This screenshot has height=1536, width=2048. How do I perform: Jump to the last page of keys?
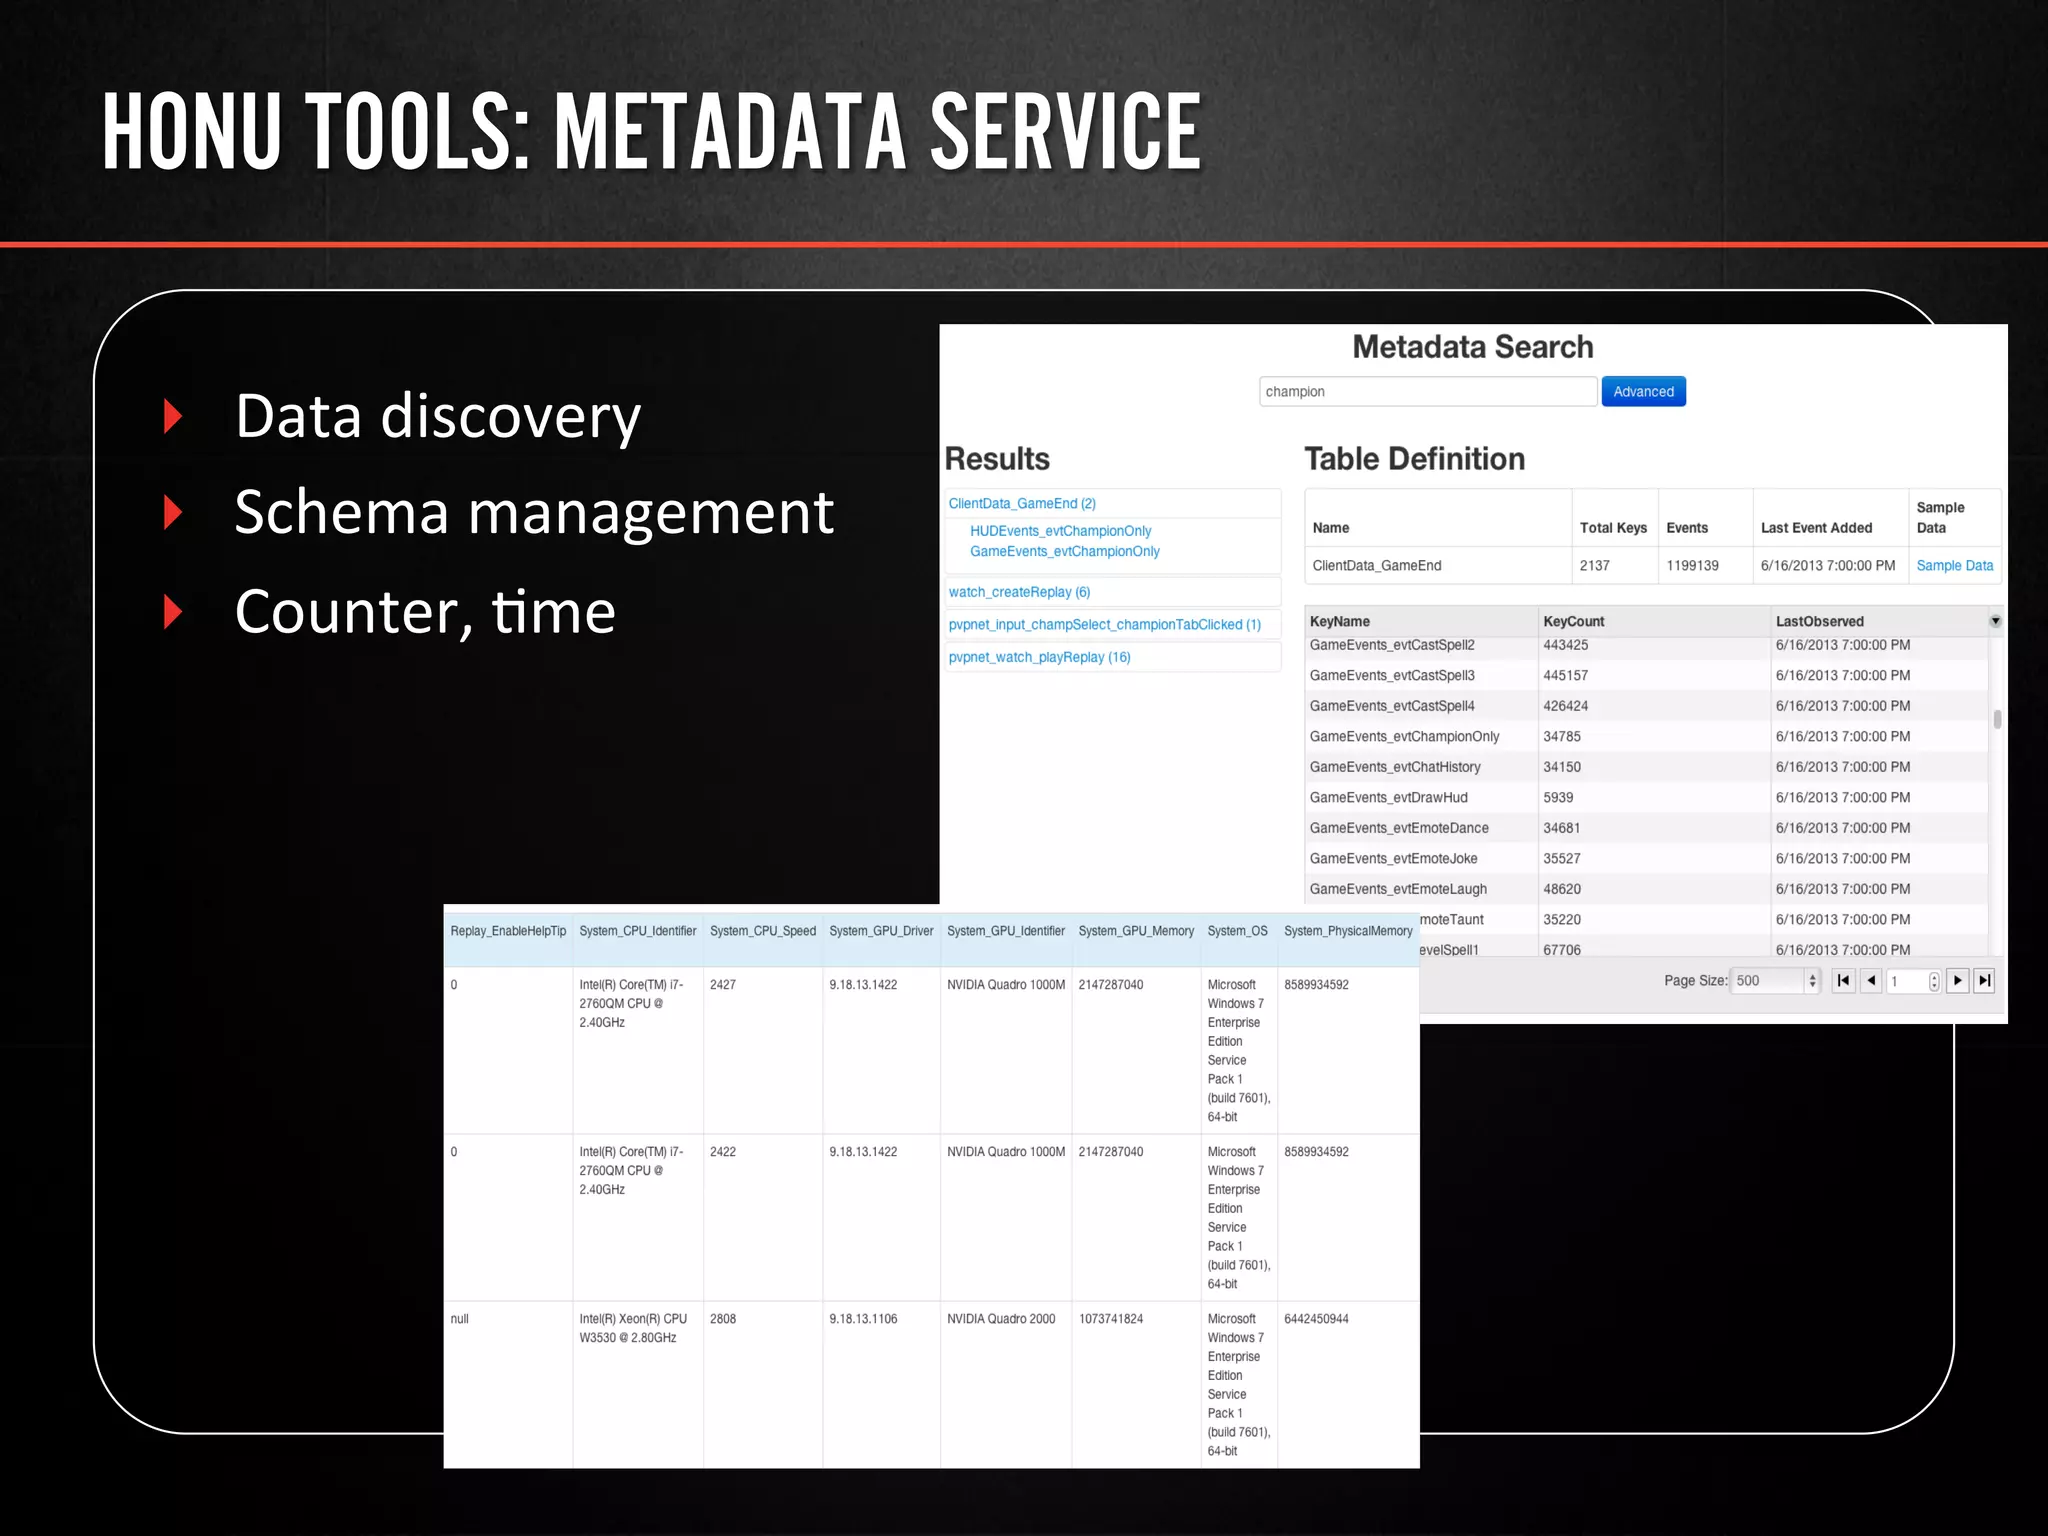(1985, 981)
